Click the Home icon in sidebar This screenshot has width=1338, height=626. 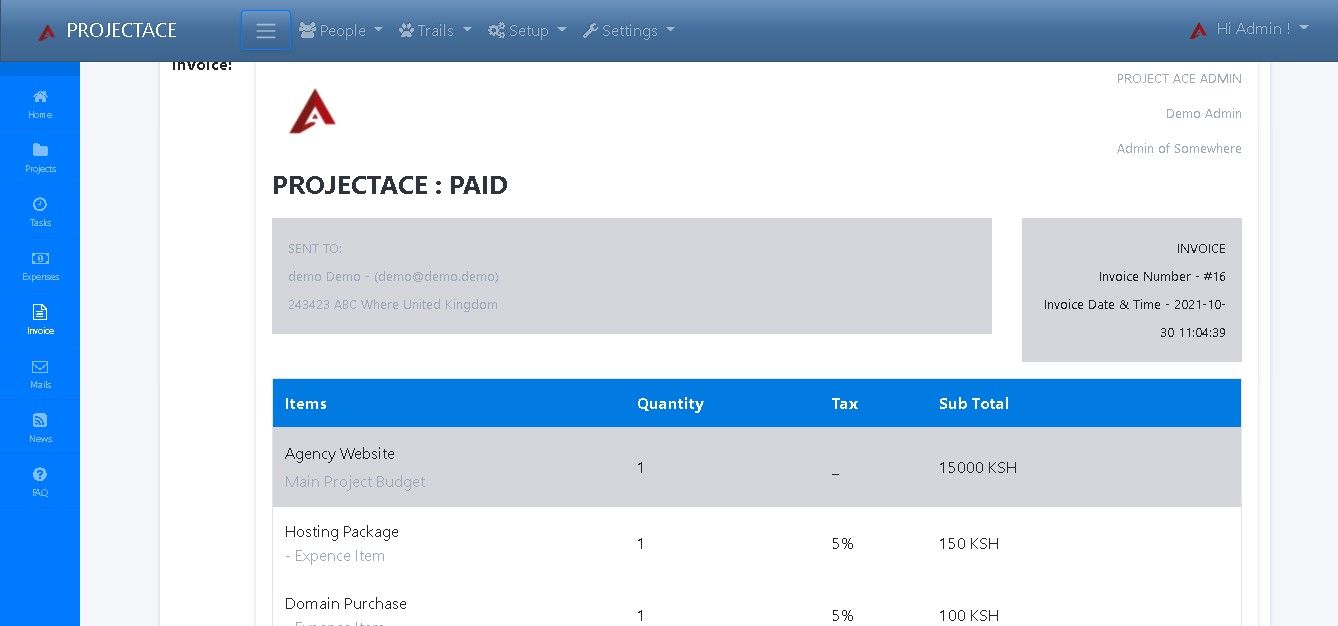pos(40,97)
